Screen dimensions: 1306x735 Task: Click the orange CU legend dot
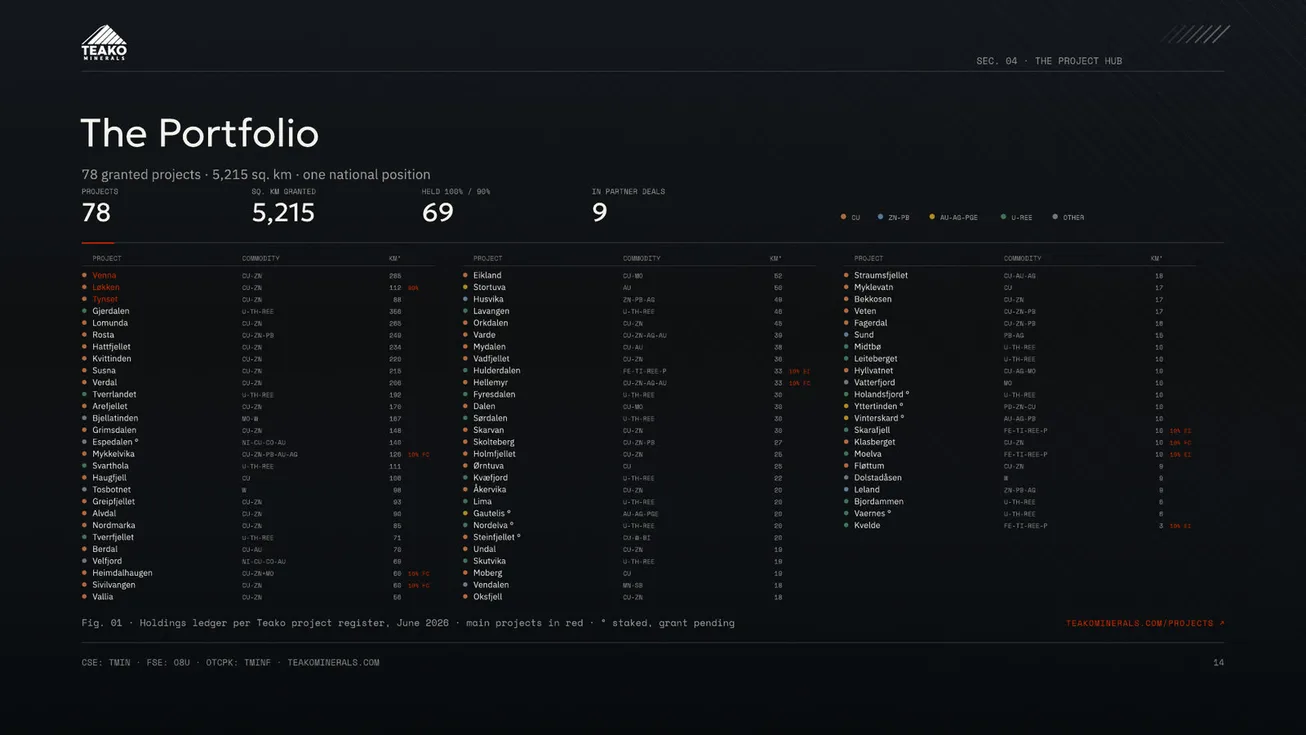click(843, 217)
